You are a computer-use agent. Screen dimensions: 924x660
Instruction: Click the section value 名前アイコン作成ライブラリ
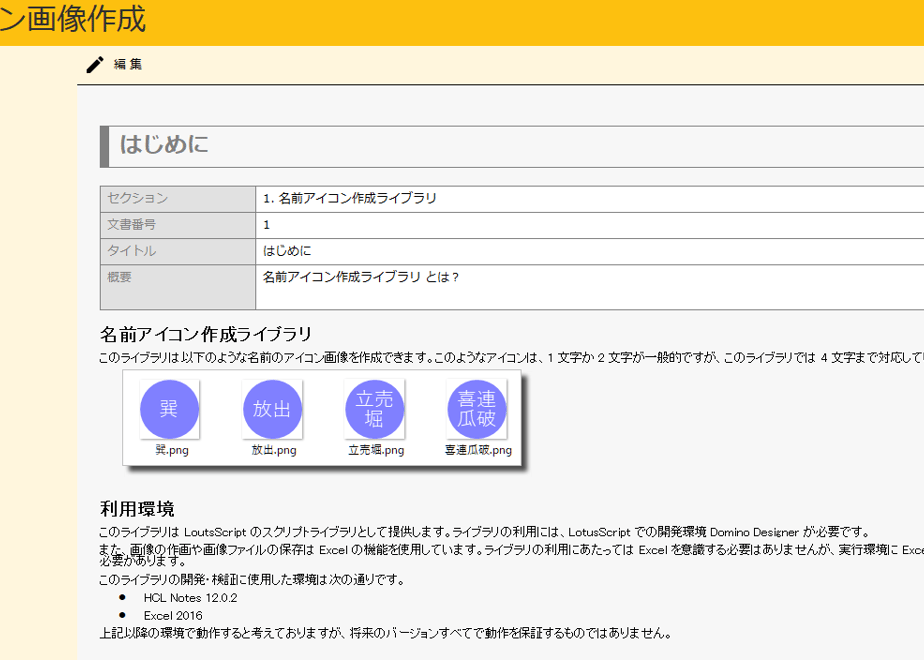click(x=350, y=199)
